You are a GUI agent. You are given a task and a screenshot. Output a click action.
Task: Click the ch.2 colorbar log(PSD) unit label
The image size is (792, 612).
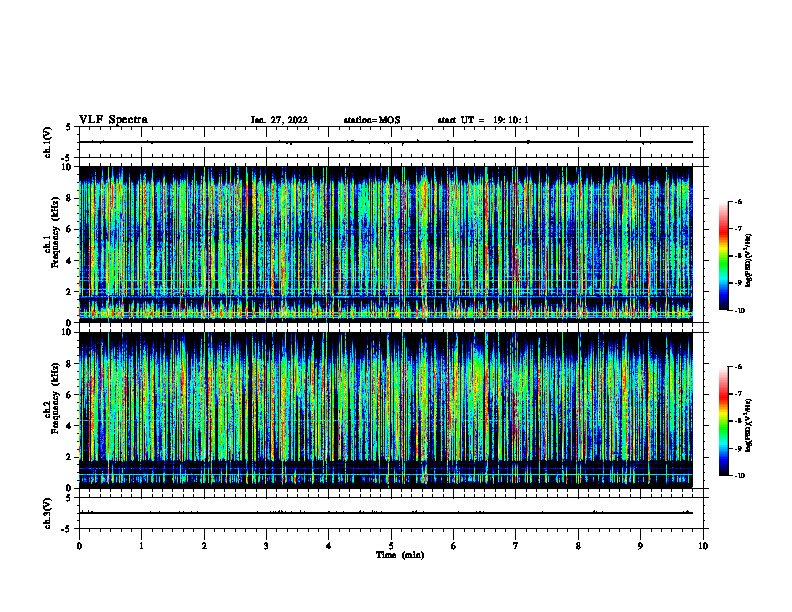pyautogui.click(x=749, y=425)
